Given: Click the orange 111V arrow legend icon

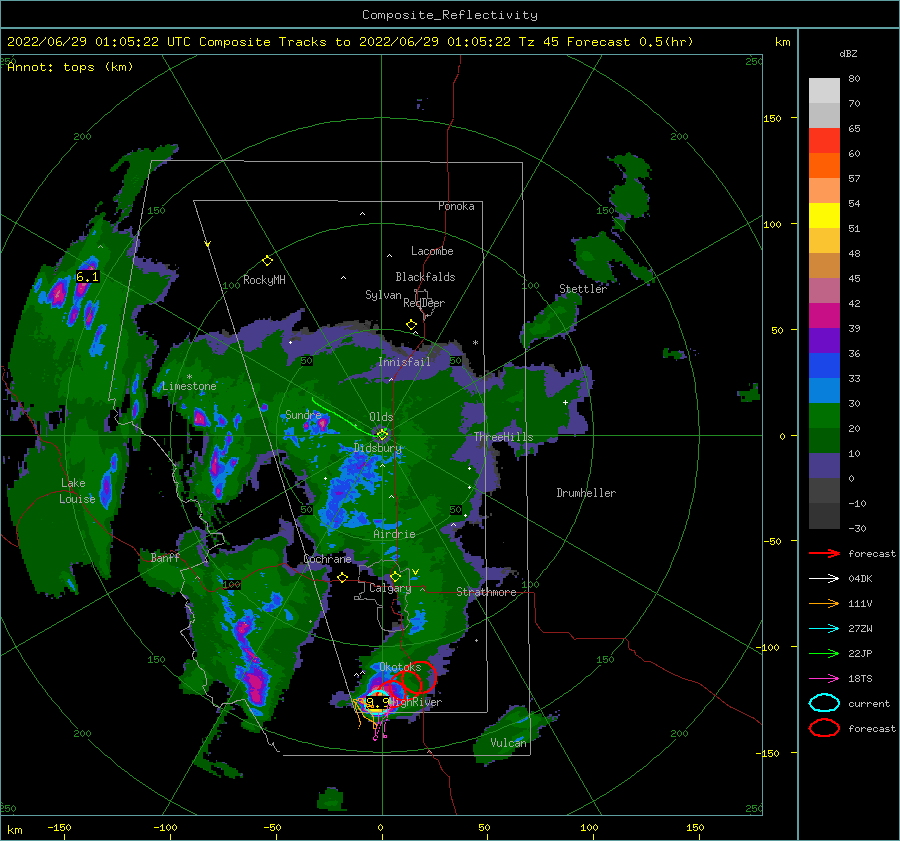Looking at the screenshot, I should (x=824, y=603).
